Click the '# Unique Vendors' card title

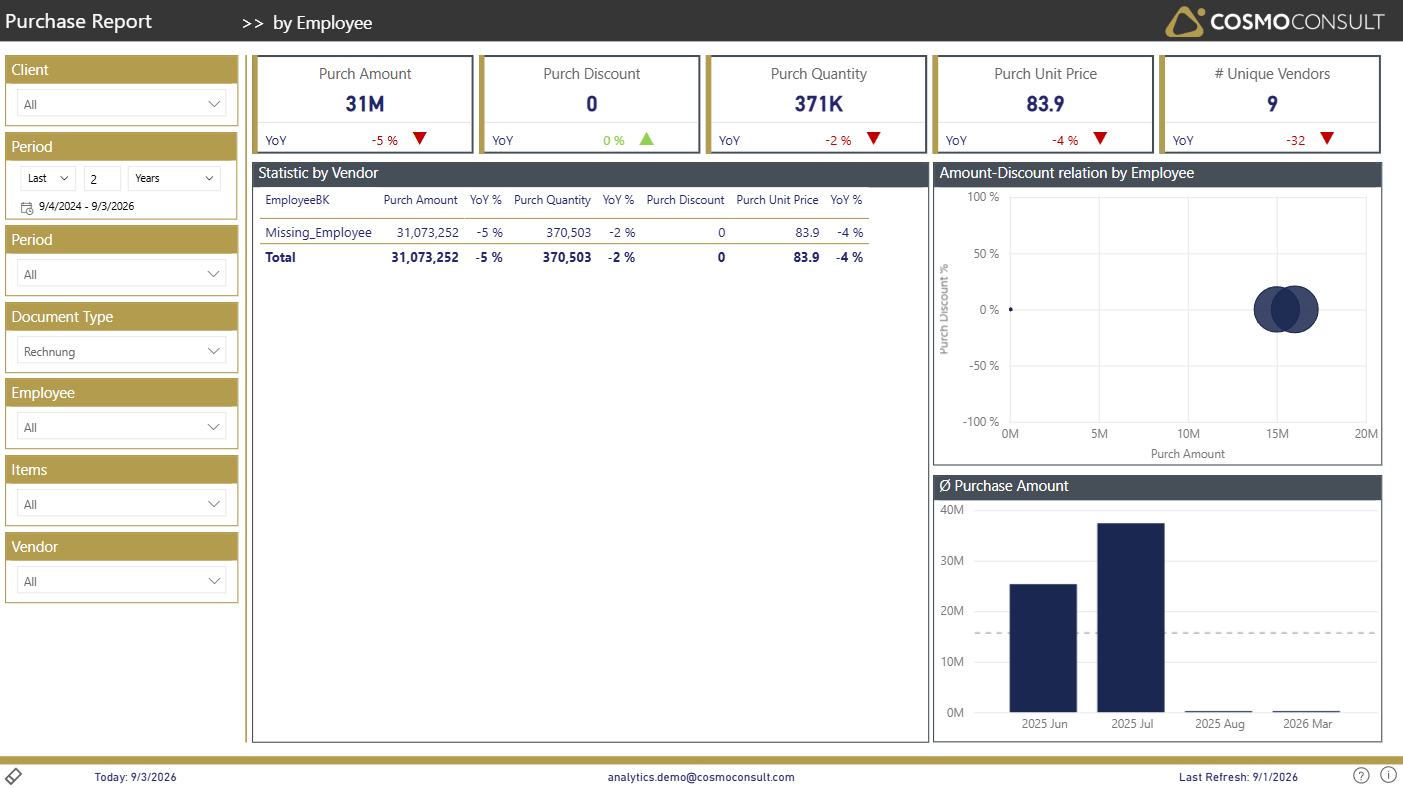[x=1272, y=74]
